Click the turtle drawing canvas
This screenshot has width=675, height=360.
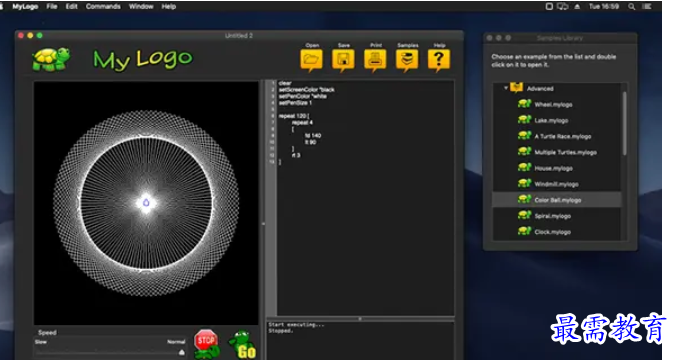tap(146, 203)
